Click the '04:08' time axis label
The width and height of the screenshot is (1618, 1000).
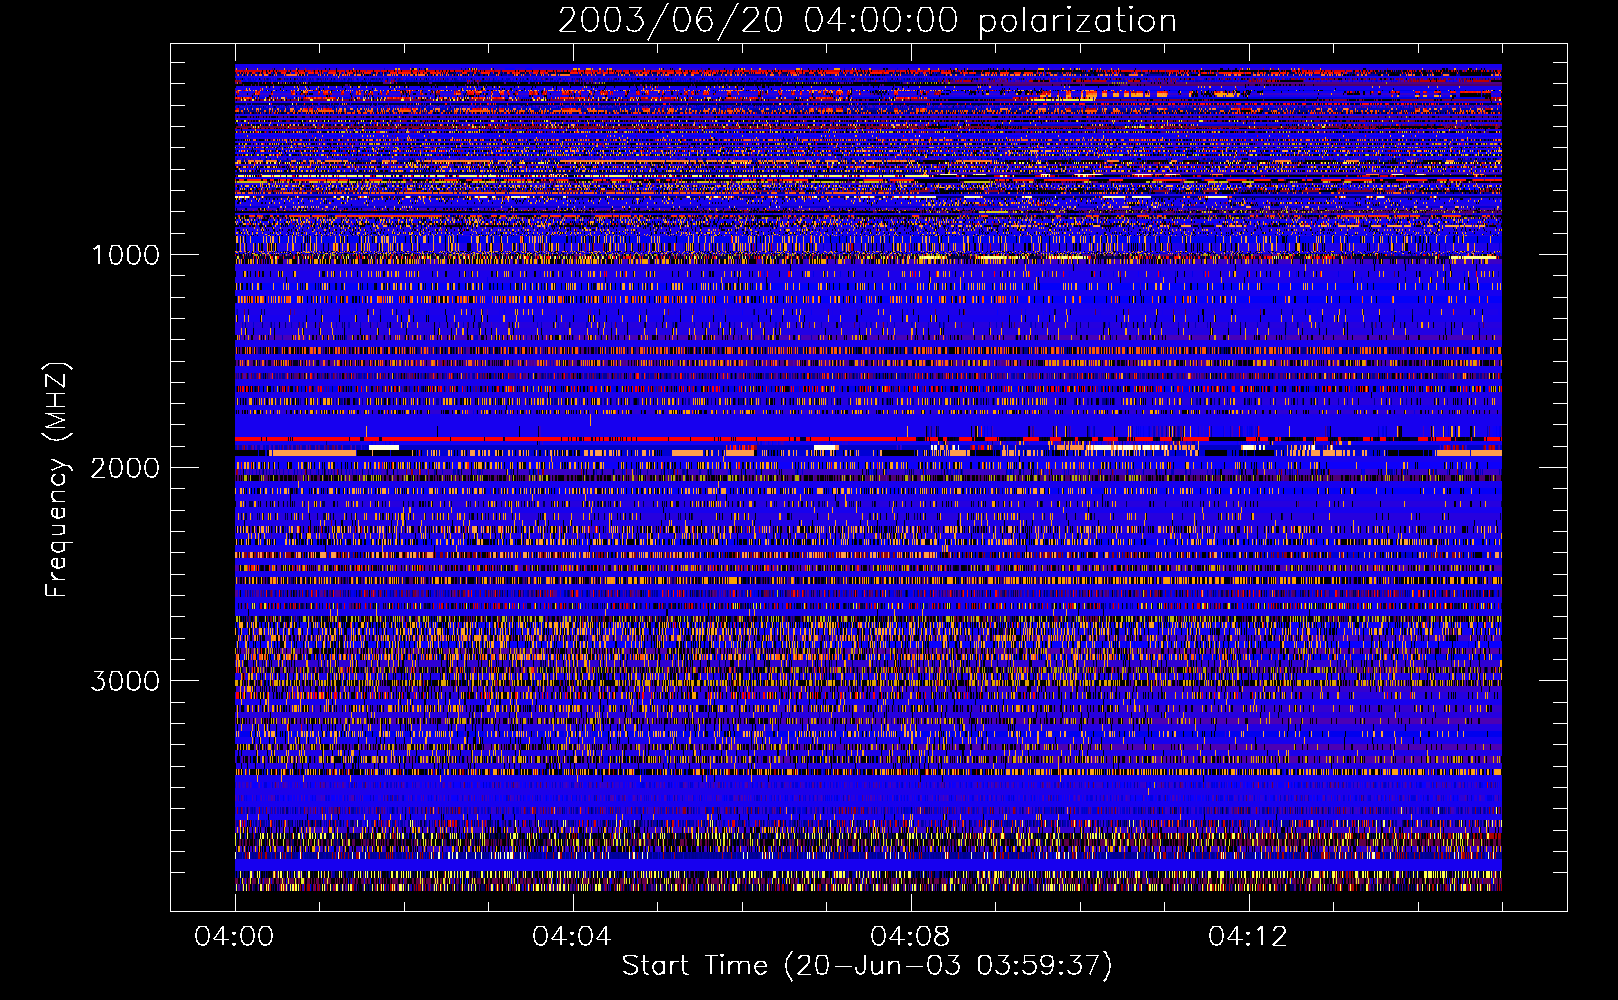coord(910,937)
